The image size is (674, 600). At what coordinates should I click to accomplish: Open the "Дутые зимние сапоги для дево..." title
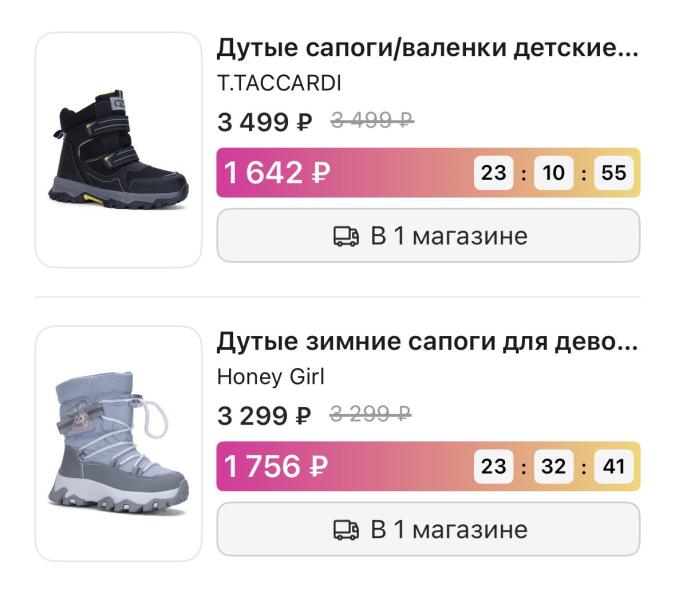427,342
